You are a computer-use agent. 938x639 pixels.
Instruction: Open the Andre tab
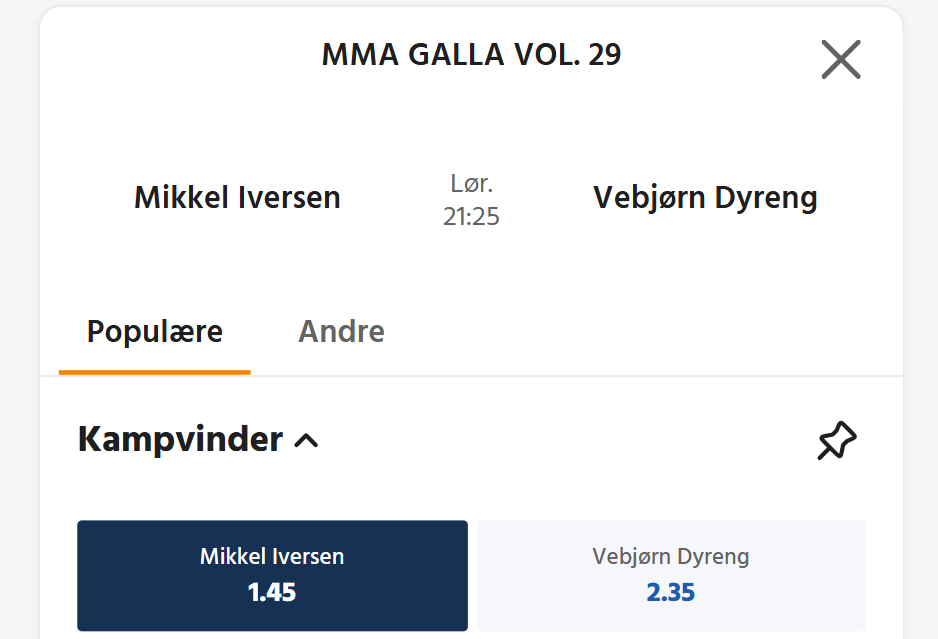341,331
